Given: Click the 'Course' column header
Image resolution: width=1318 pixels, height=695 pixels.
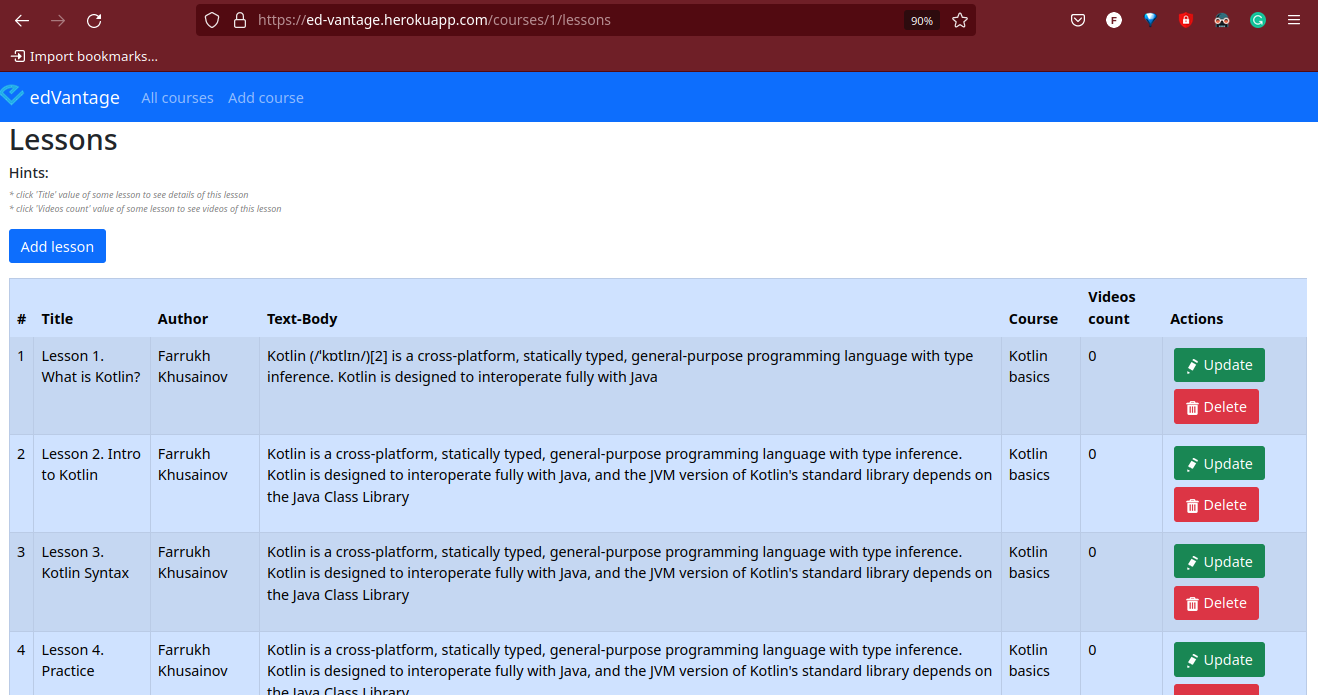Looking at the screenshot, I should coord(1033,319).
